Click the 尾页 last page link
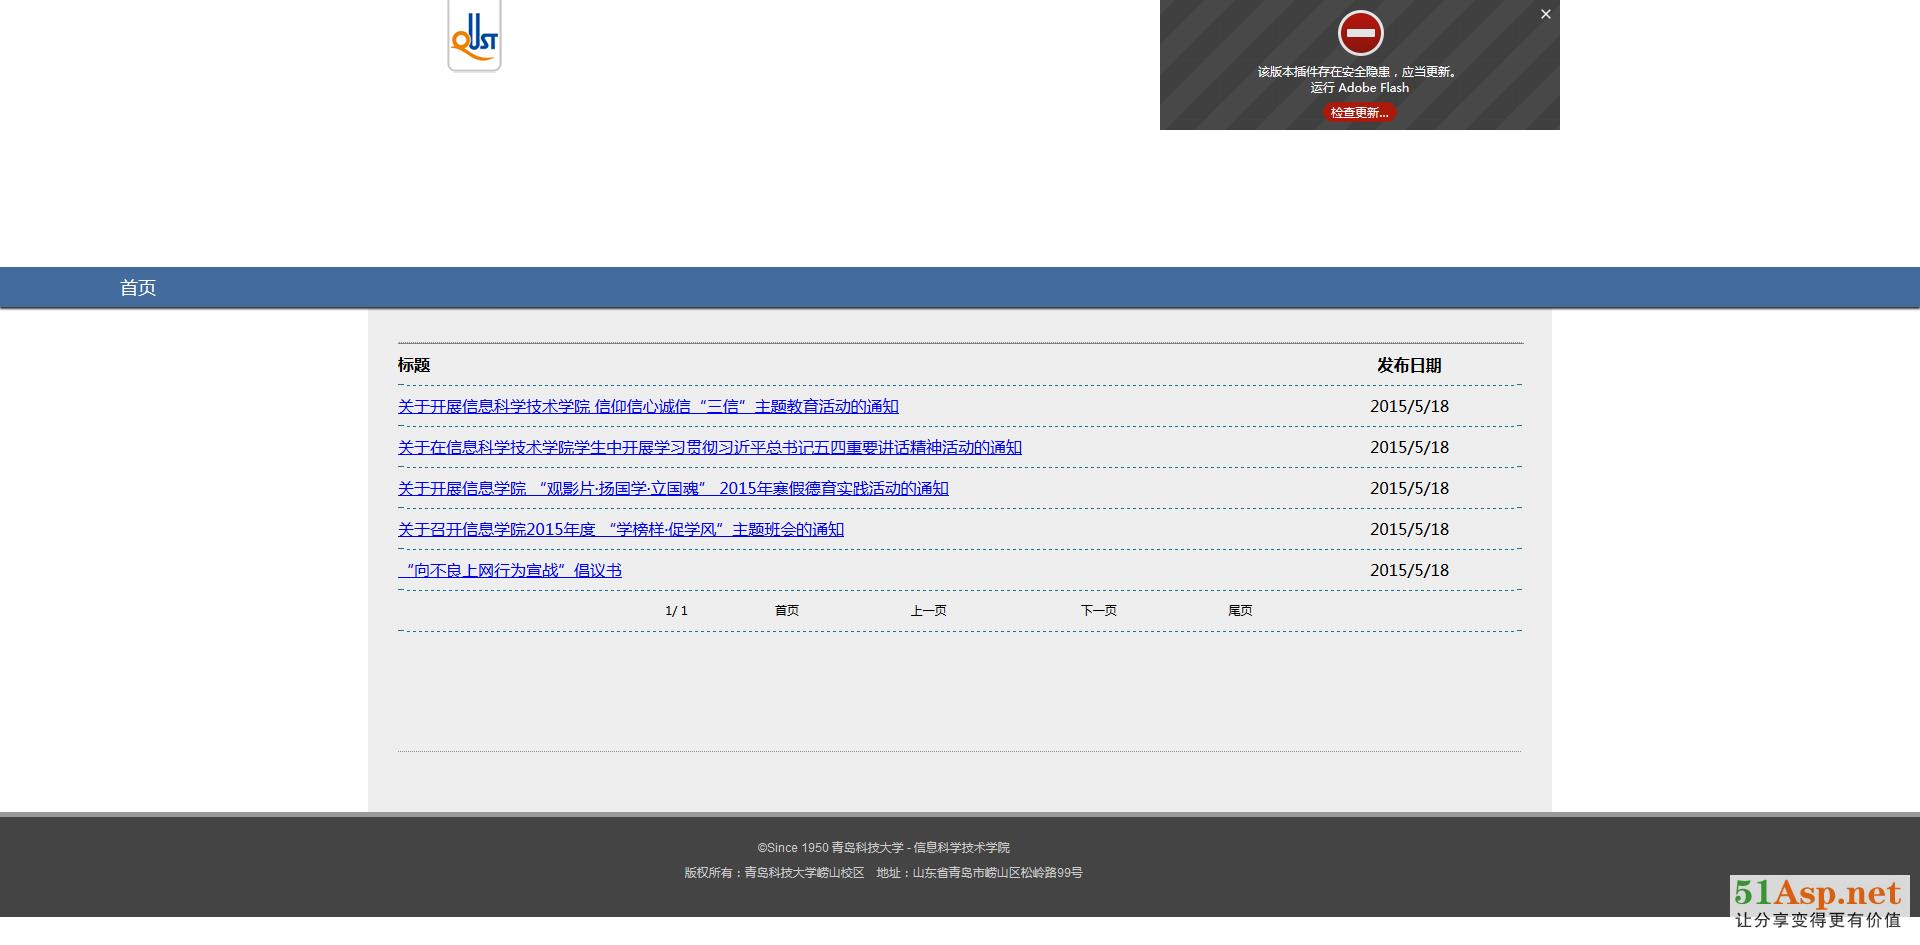This screenshot has width=1920, height=945. click(1240, 610)
